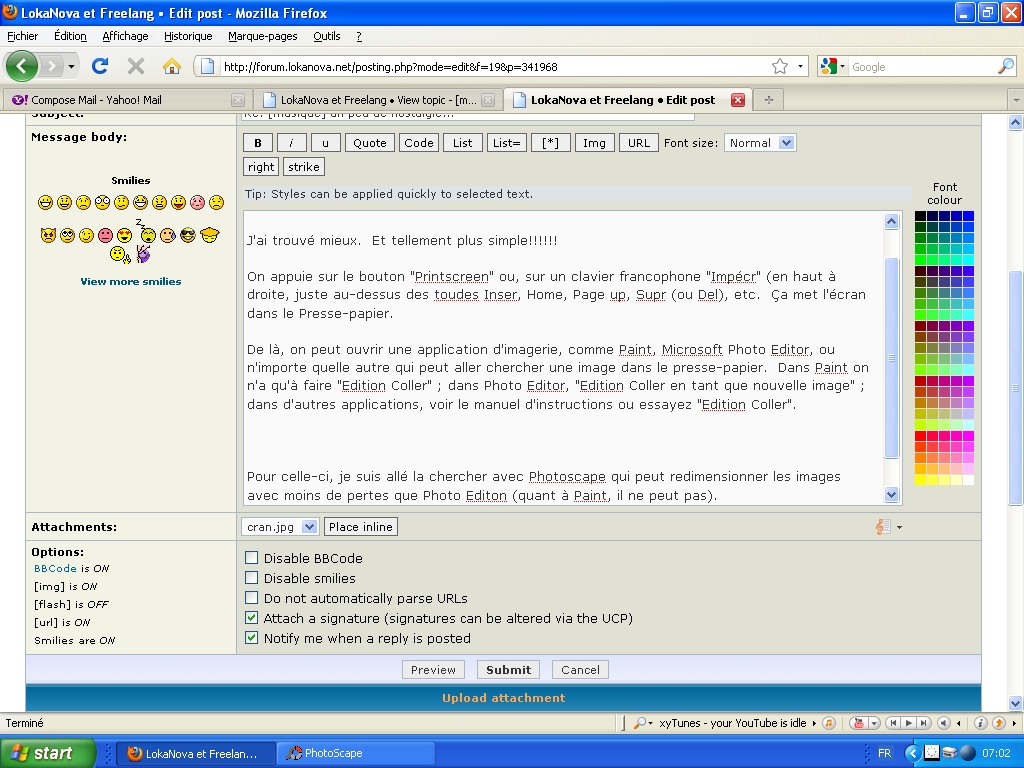Viewport: 1024px width, 768px height.
Task: Bookmark this page with the star icon
Action: pyautogui.click(x=780, y=66)
